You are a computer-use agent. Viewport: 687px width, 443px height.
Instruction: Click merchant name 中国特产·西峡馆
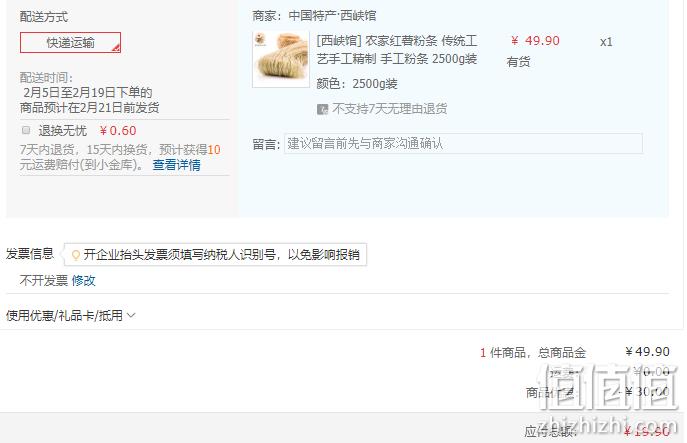332,16
